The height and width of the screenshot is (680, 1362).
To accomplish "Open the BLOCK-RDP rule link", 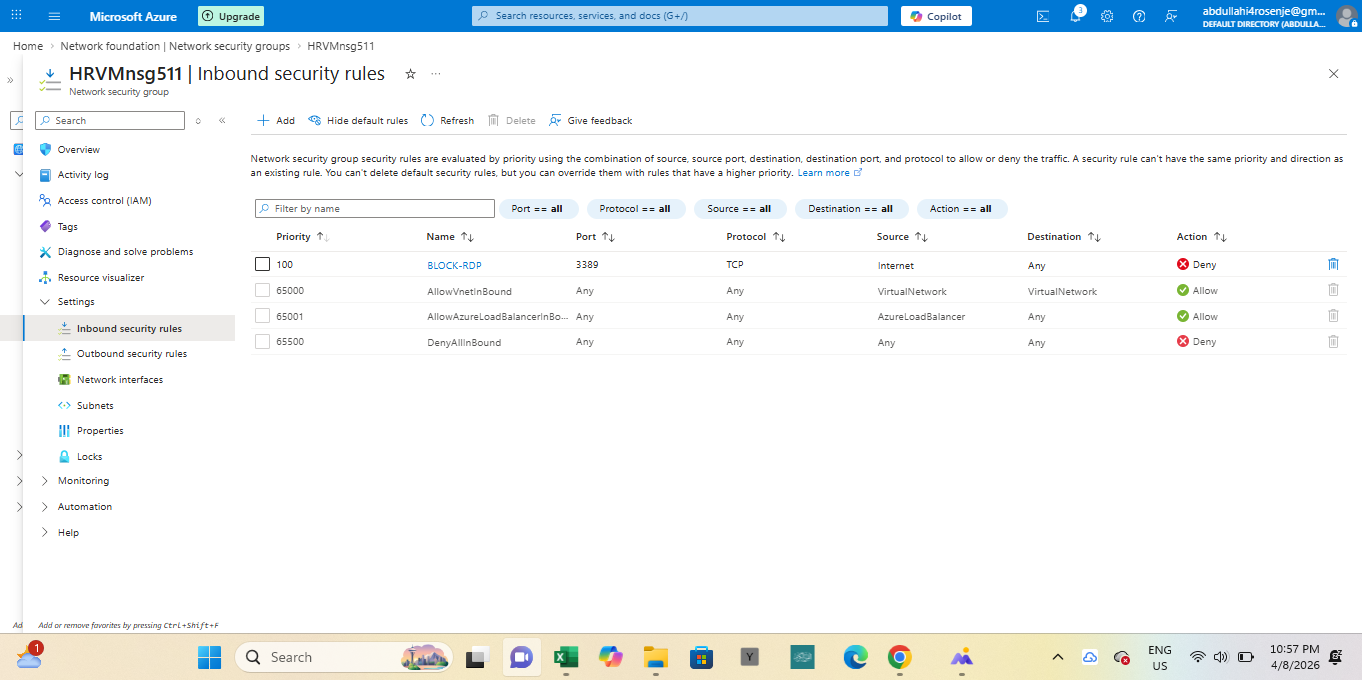I will point(454,265).
